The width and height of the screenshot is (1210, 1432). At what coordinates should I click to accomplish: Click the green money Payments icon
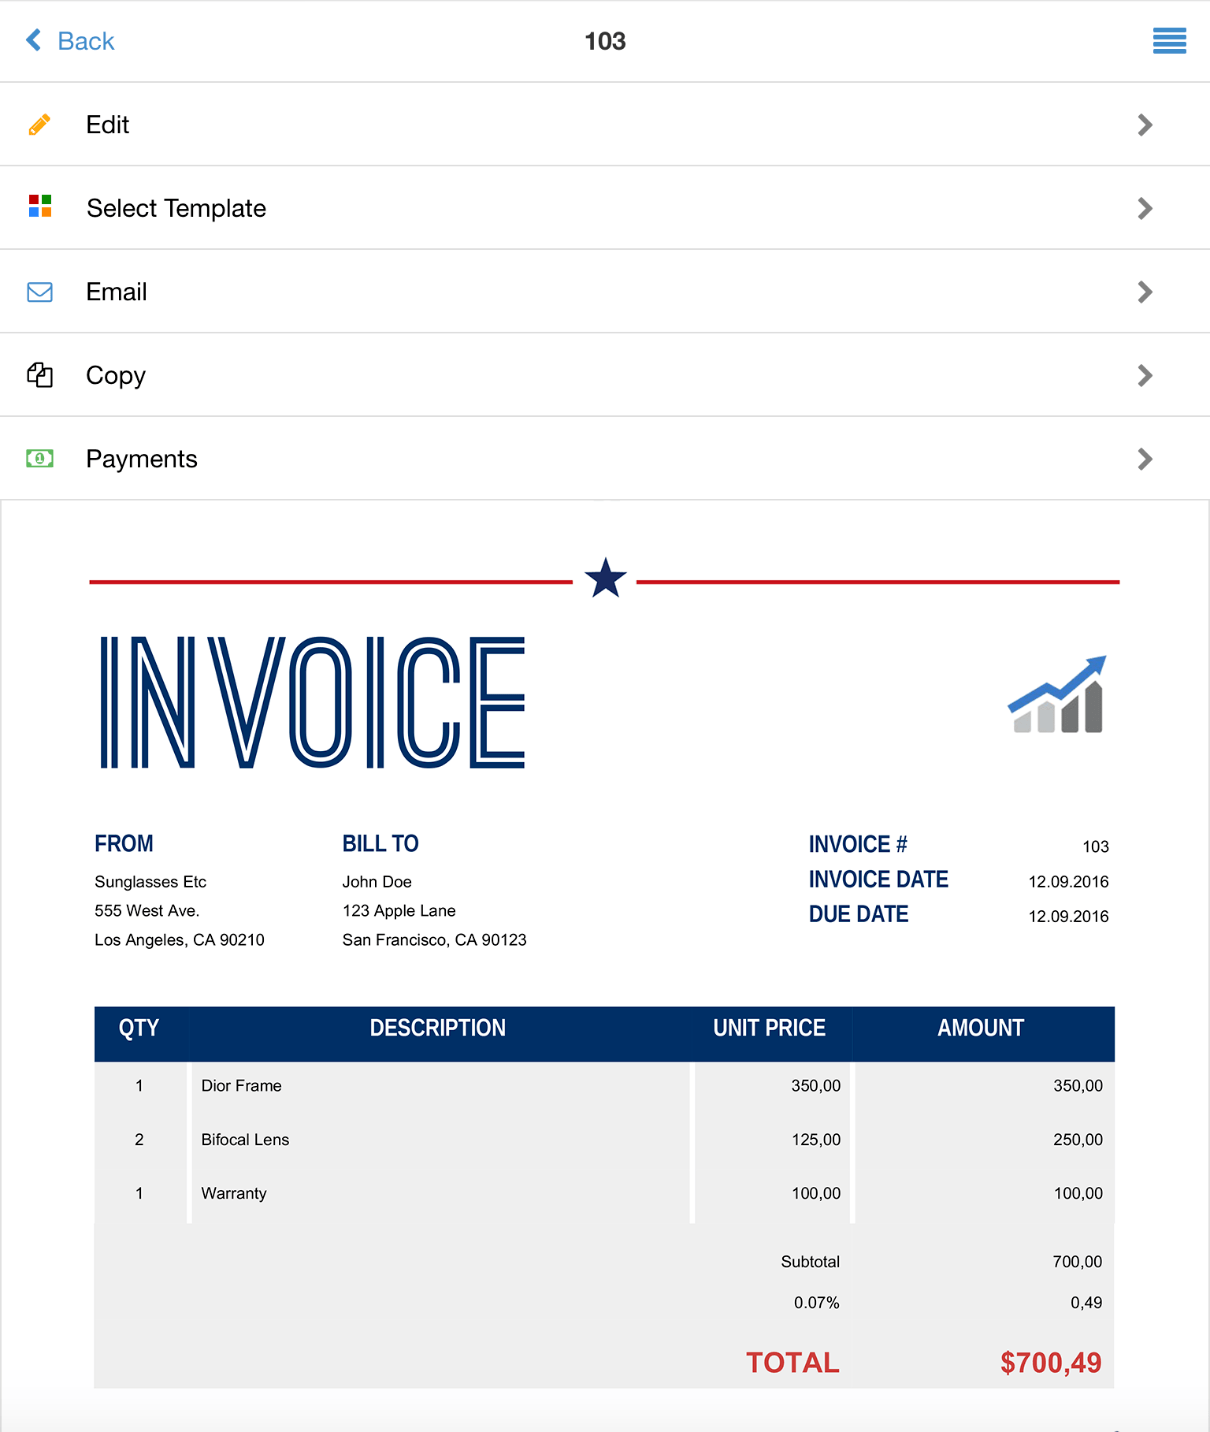tap(40, 459)
